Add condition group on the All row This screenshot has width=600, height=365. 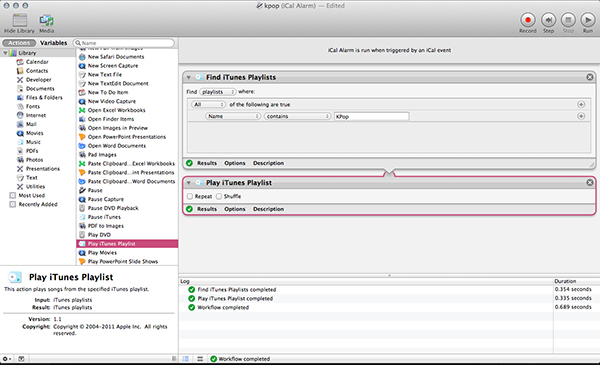(x=581, y=104)
